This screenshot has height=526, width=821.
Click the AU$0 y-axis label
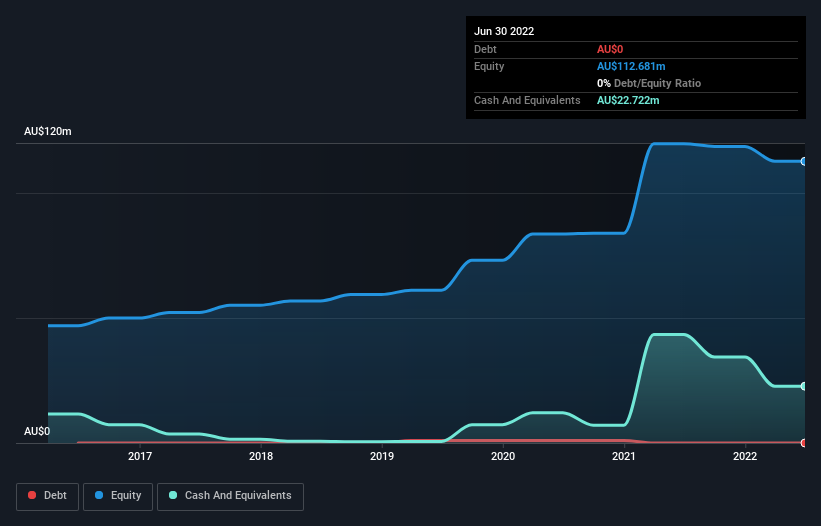pos(37,431)
